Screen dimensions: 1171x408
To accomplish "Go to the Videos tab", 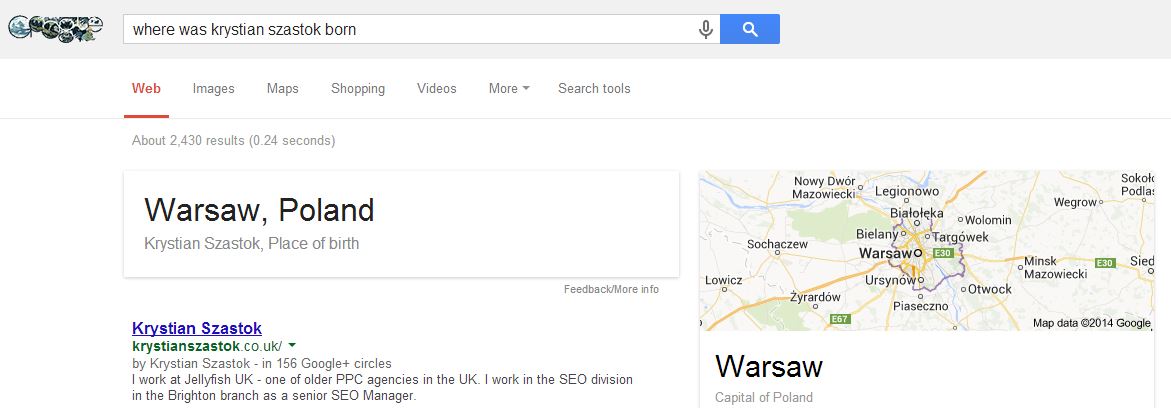I will coord(436,88).
